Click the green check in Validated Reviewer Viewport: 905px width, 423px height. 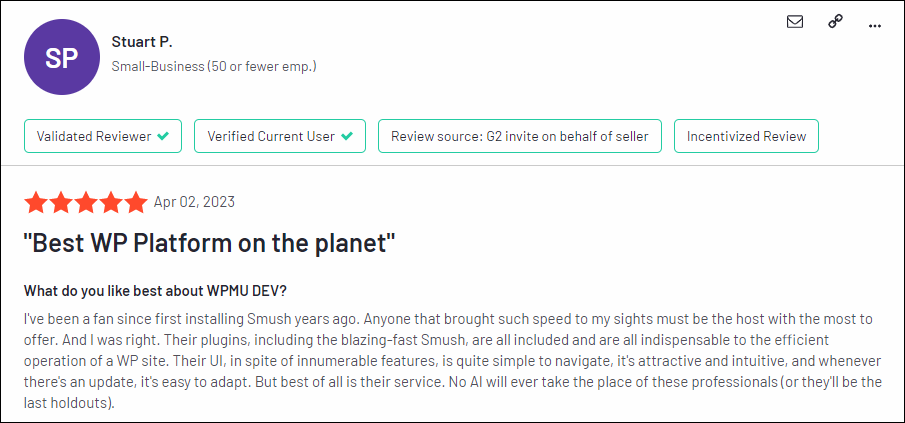[x=163, y=136]
